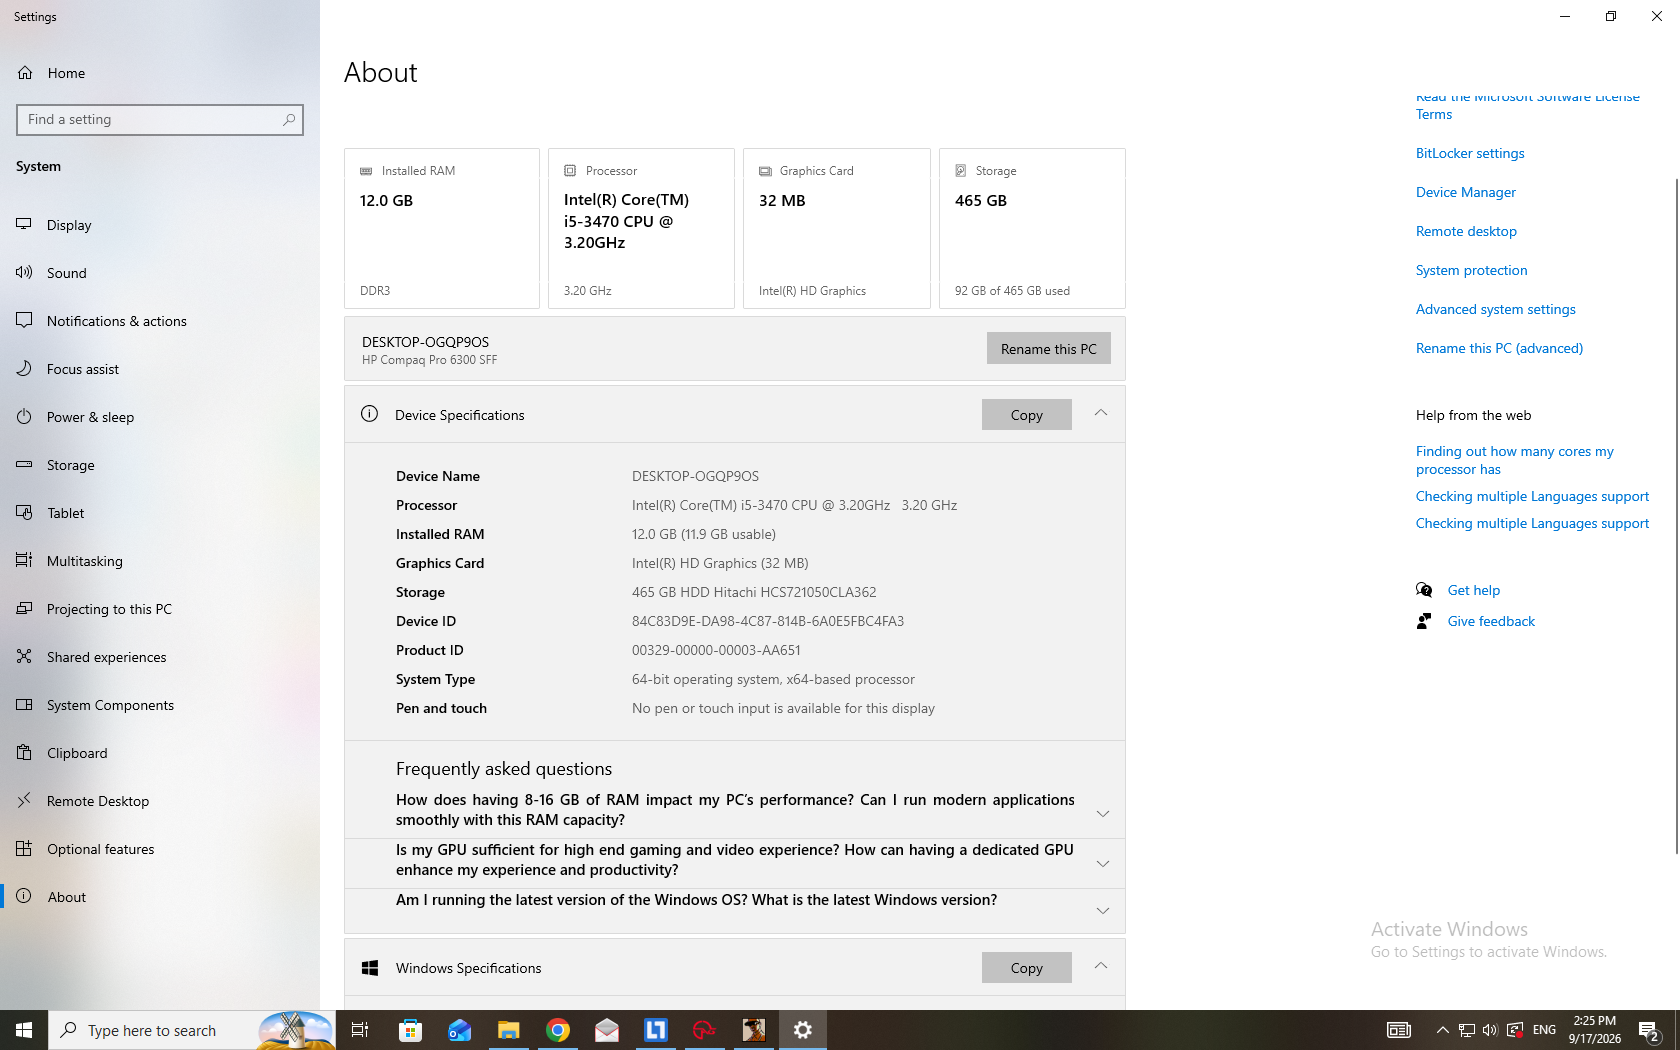Open Microsoft Store from the taskbar
This screenshot has width=1680, height=1050.
pyautogui.click(x=410, y=1030)
